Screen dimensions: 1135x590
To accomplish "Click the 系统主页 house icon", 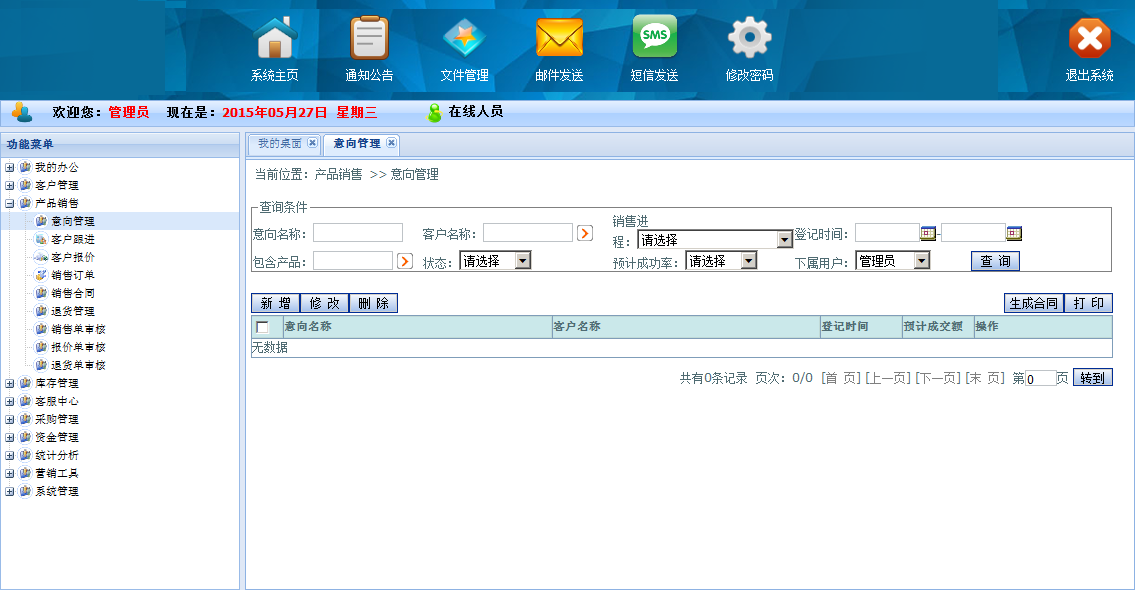I will coord(275,39).
